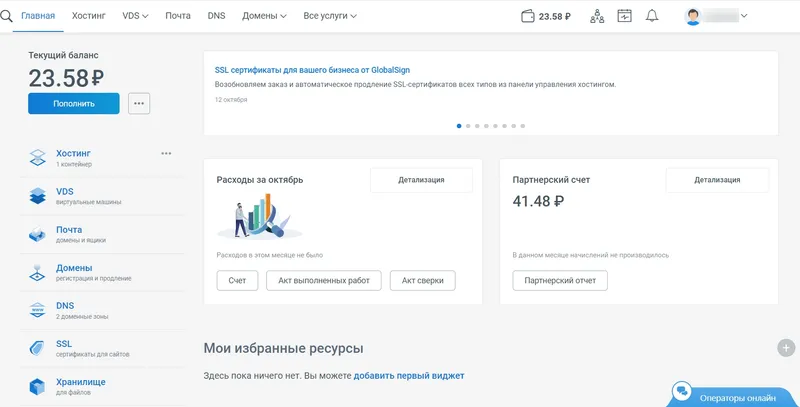Click the 41.48 ₽ partner balance
Image resolution: width=800 pixels, height=407 pixels.
(x=538, y=201)
